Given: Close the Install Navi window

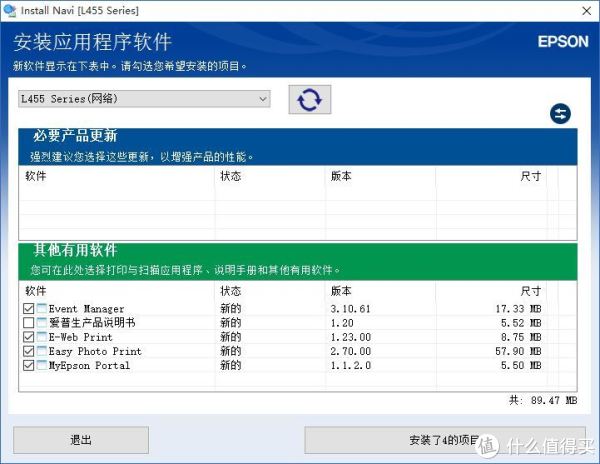Looking at the screenshot, I should pyautogui.click(x=586, y=11).
